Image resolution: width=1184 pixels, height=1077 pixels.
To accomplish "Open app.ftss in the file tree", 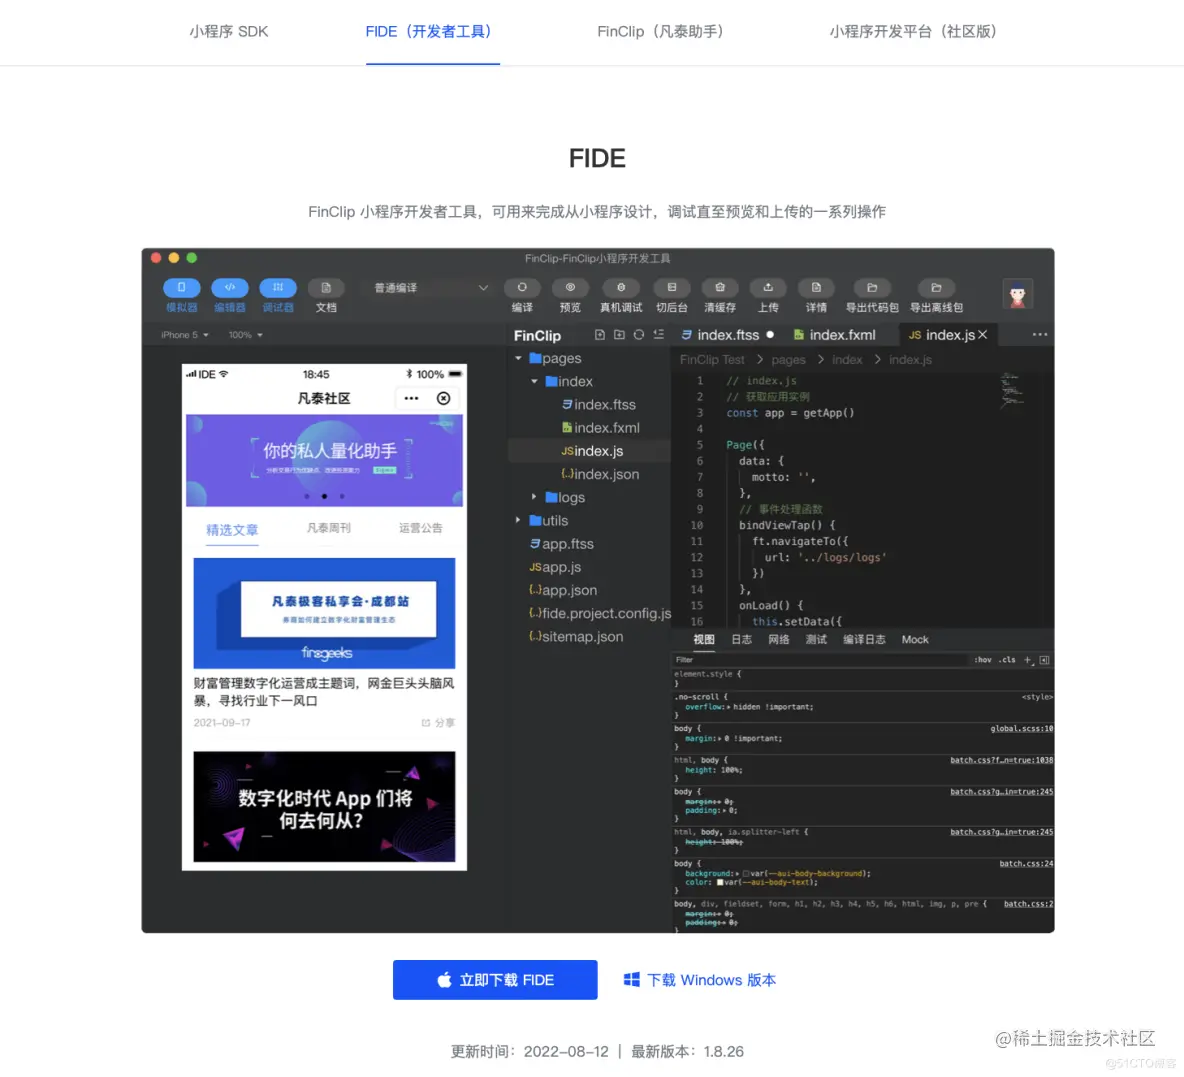I will coord(561,544).
